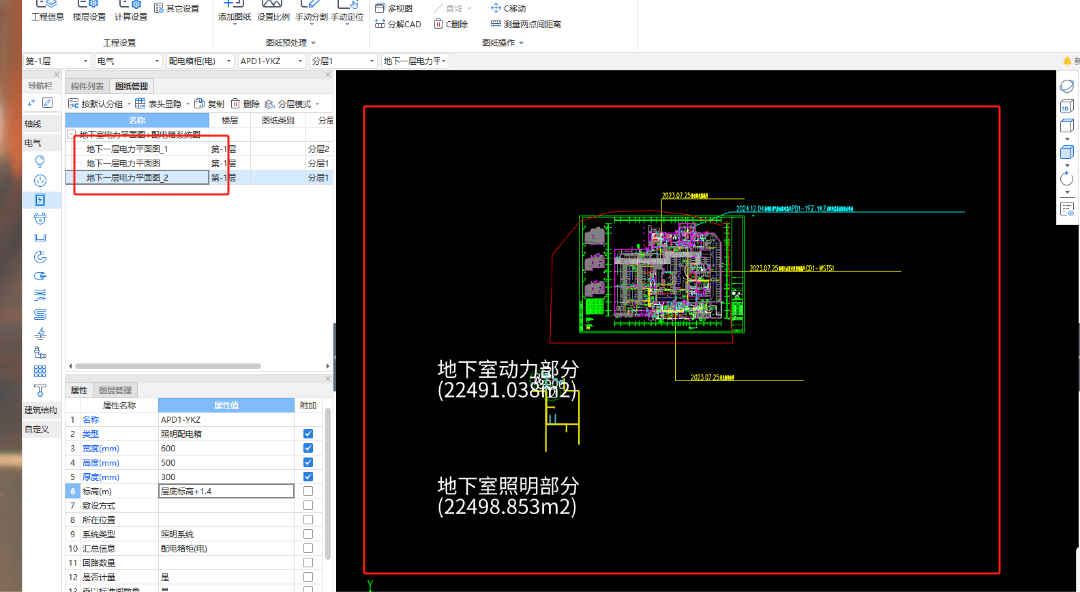Select 自定义 category in navigation bar
Screen dimensions: 1080x592
41,429
